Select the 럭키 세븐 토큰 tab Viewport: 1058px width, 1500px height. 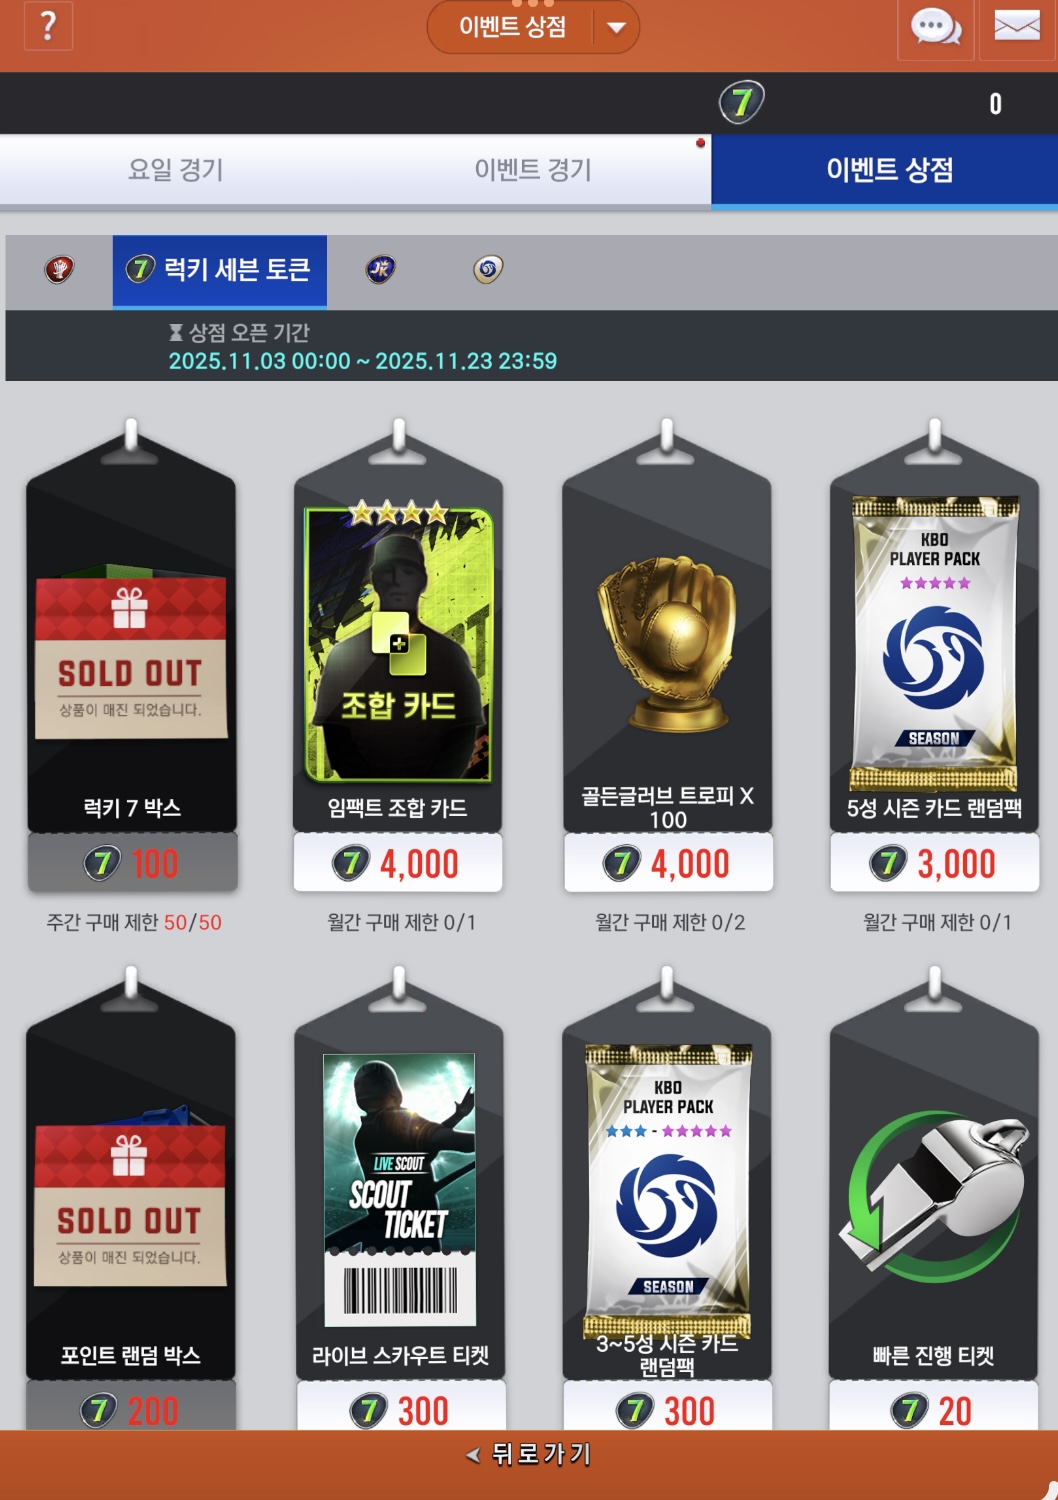pos(219,270)
